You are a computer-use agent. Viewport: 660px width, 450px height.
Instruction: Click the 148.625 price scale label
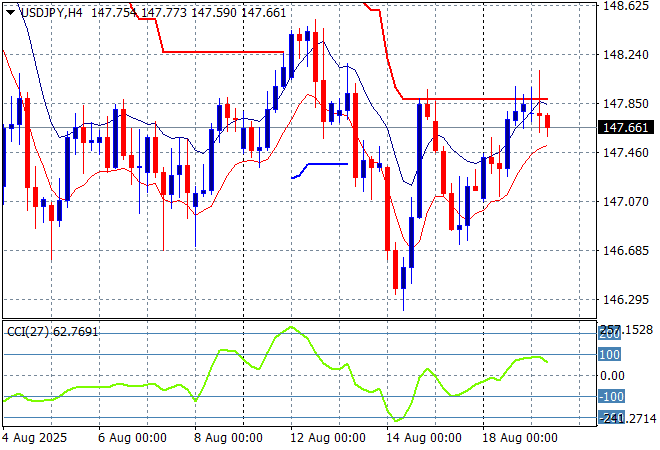pos(626,6)
